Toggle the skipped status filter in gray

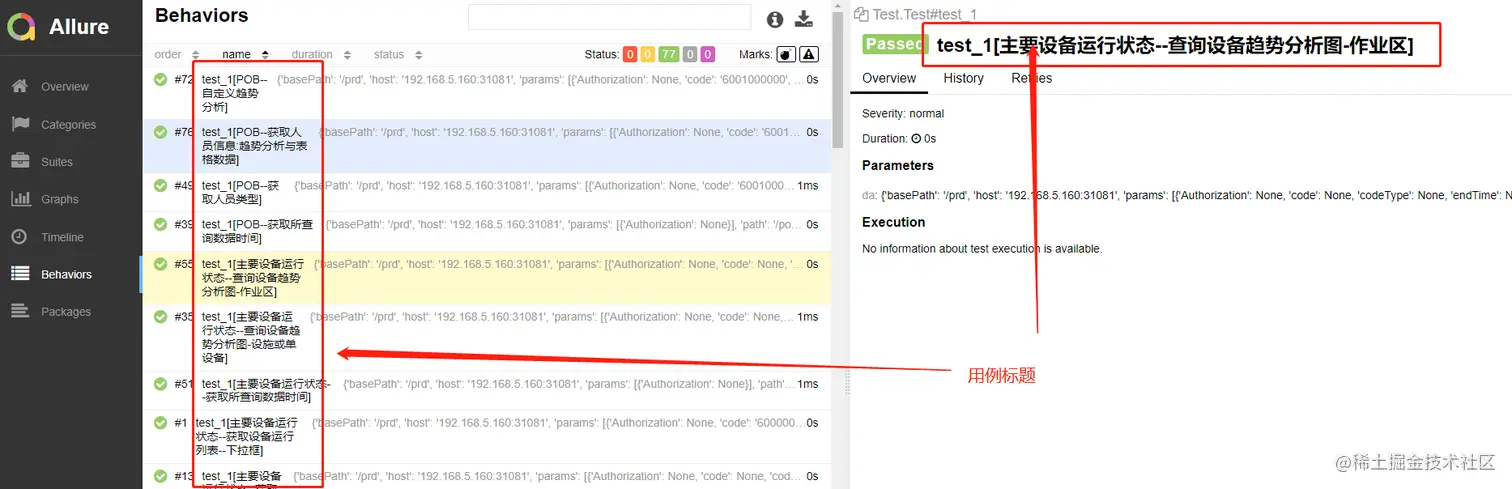[690, 55]
